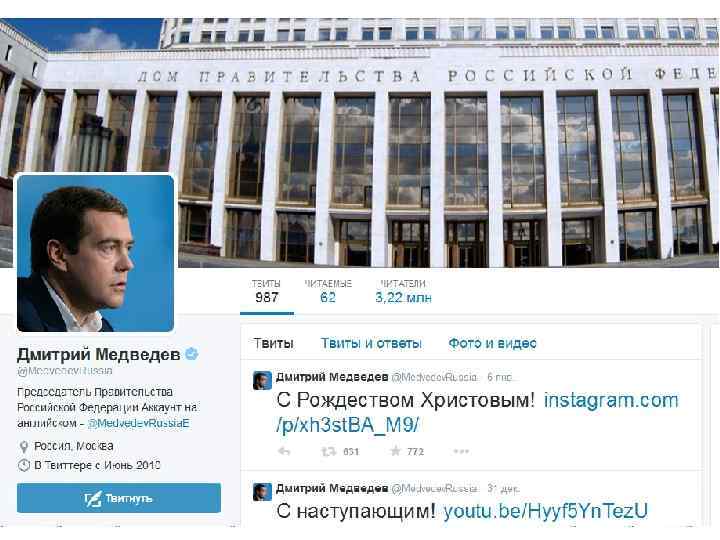Click the verified badge next to Дмитрий Медведев
The height and width of the screenshot is (540, 720).
[191, 354]
